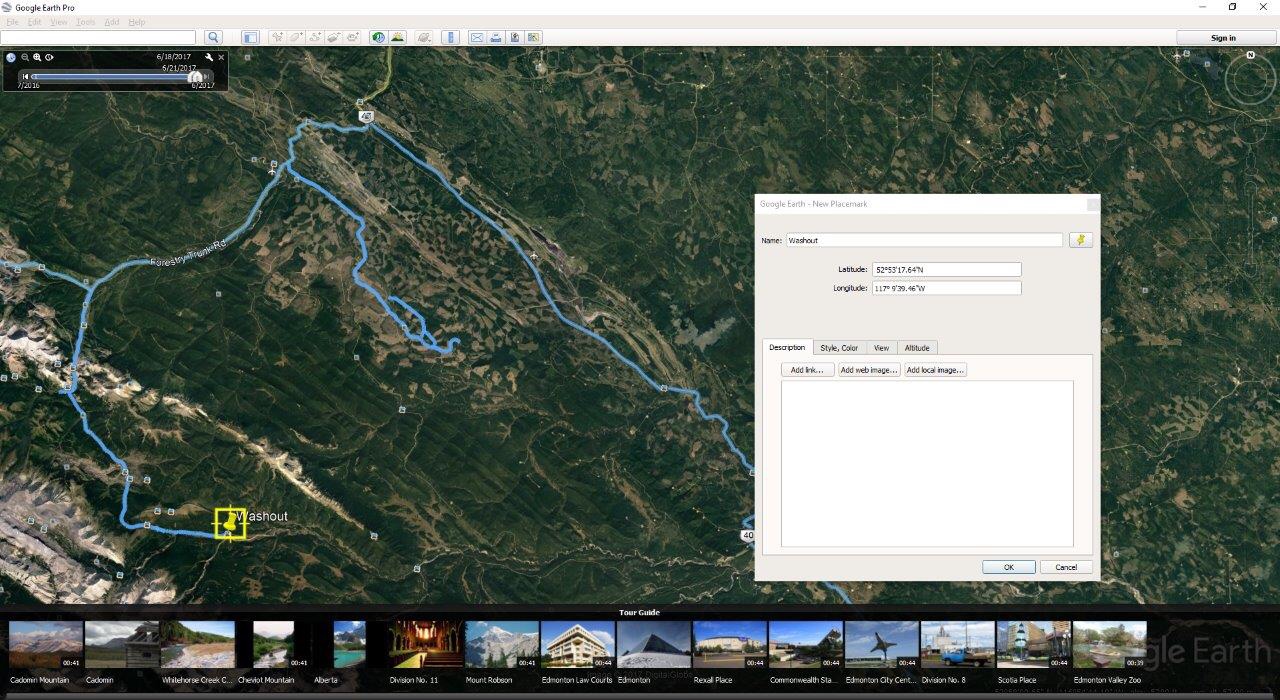Switch to the Altitude tab
The width and height of the screenshot is (1280, 700).
point(917,348)
